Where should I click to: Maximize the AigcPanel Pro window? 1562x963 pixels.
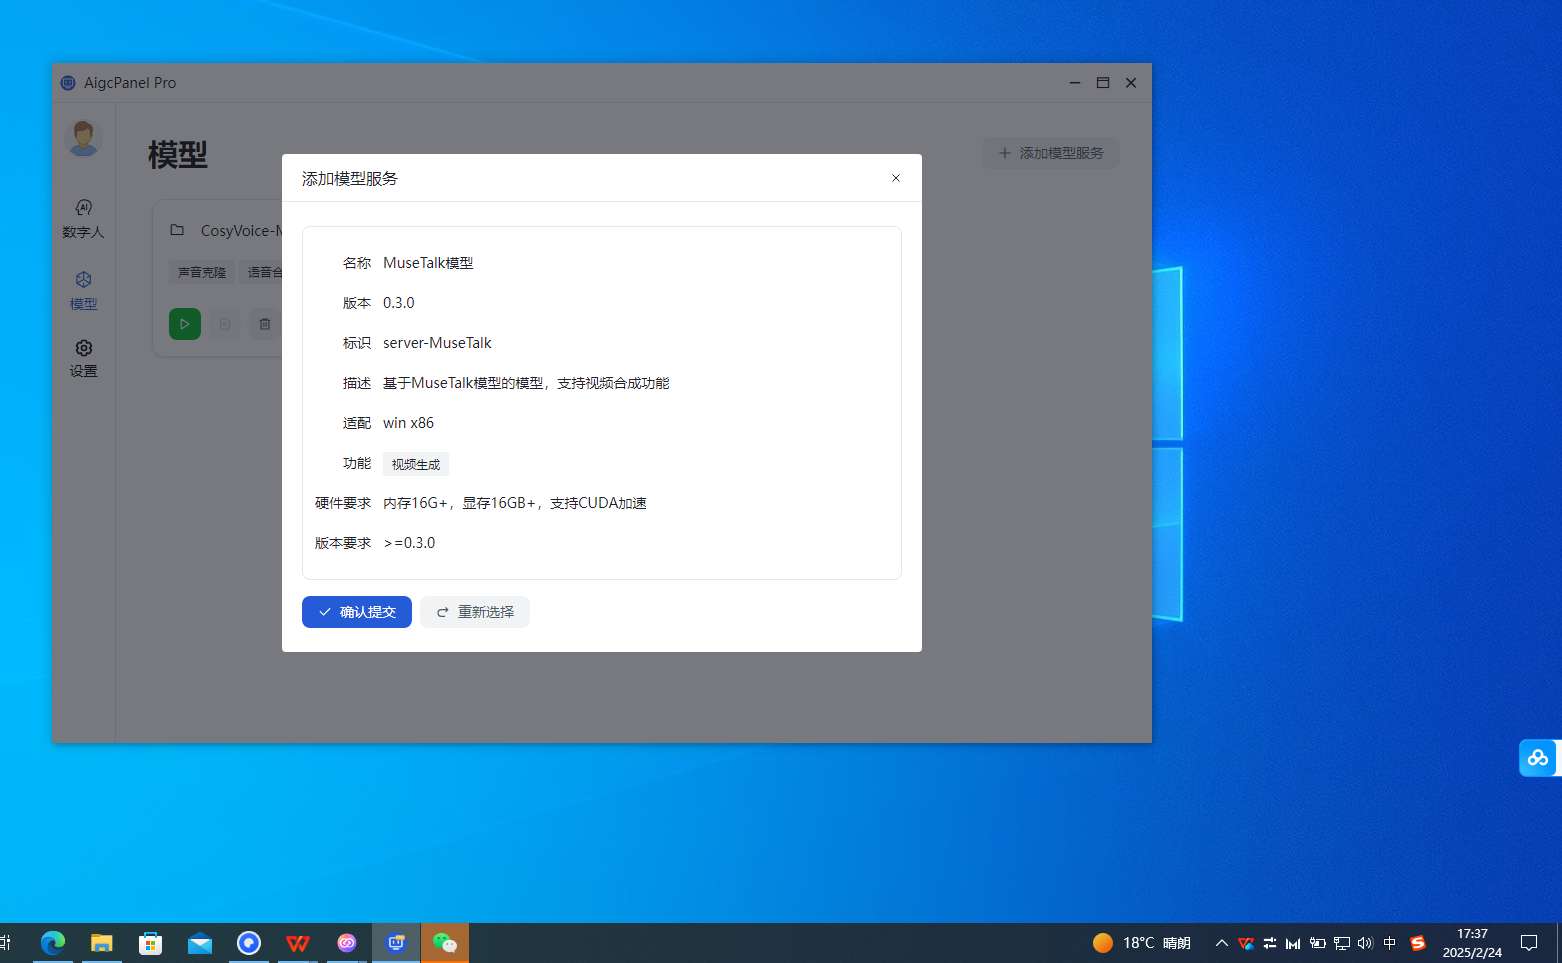coord(1103,83)
